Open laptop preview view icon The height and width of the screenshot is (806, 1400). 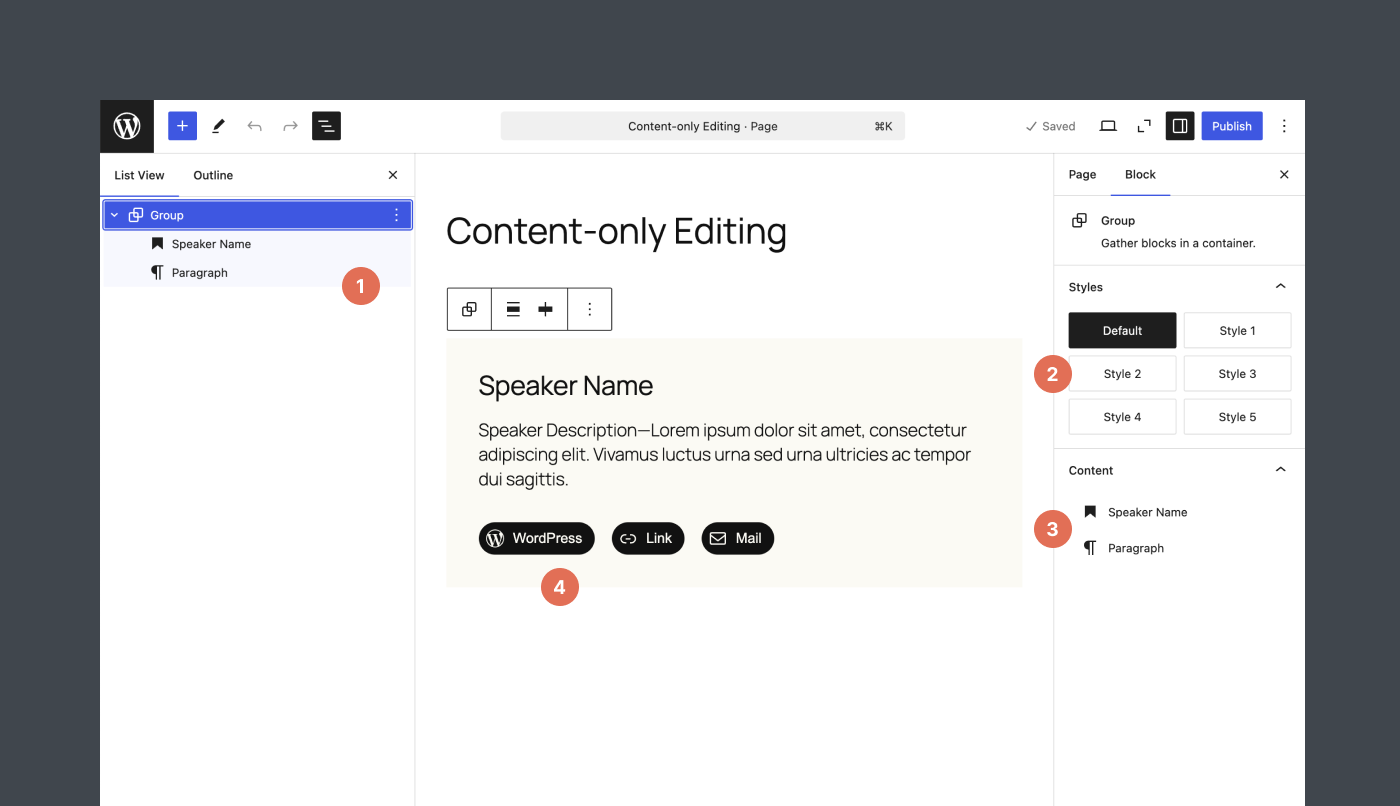click(x=1108, y=126)
